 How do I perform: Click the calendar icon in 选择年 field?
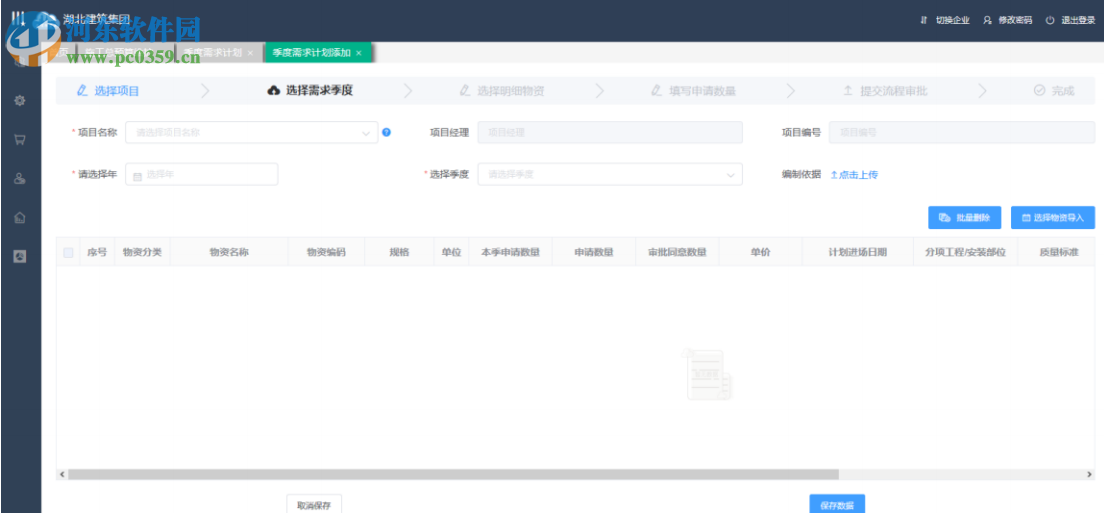click(x=138, y=175)
